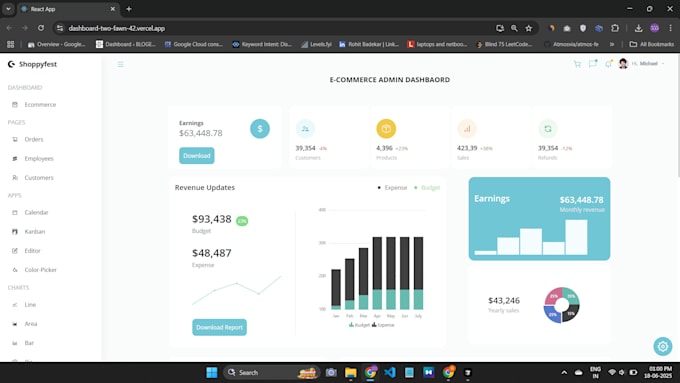Viewport: 680px width, 383px height.
Task: Open Editor app in sidebar
Action: [33, 250]
